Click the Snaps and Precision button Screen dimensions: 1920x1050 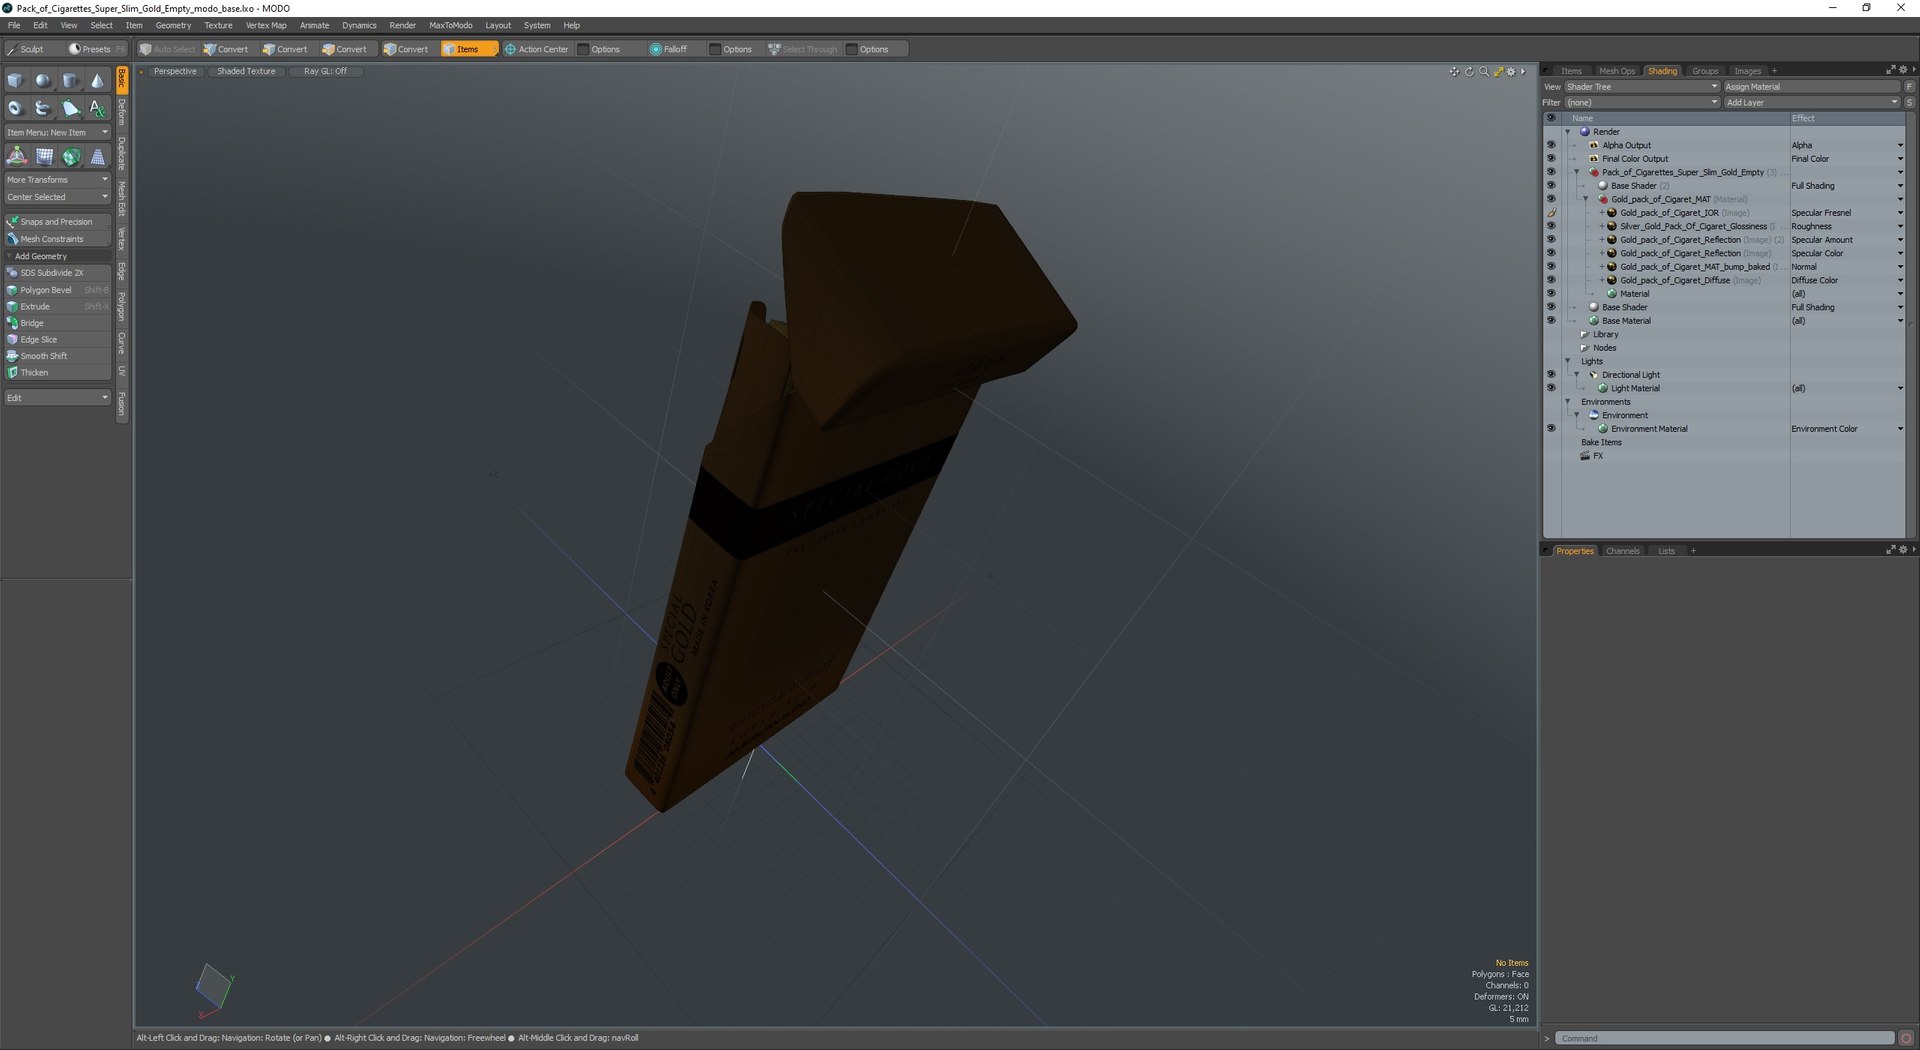(x=57, y=222)
